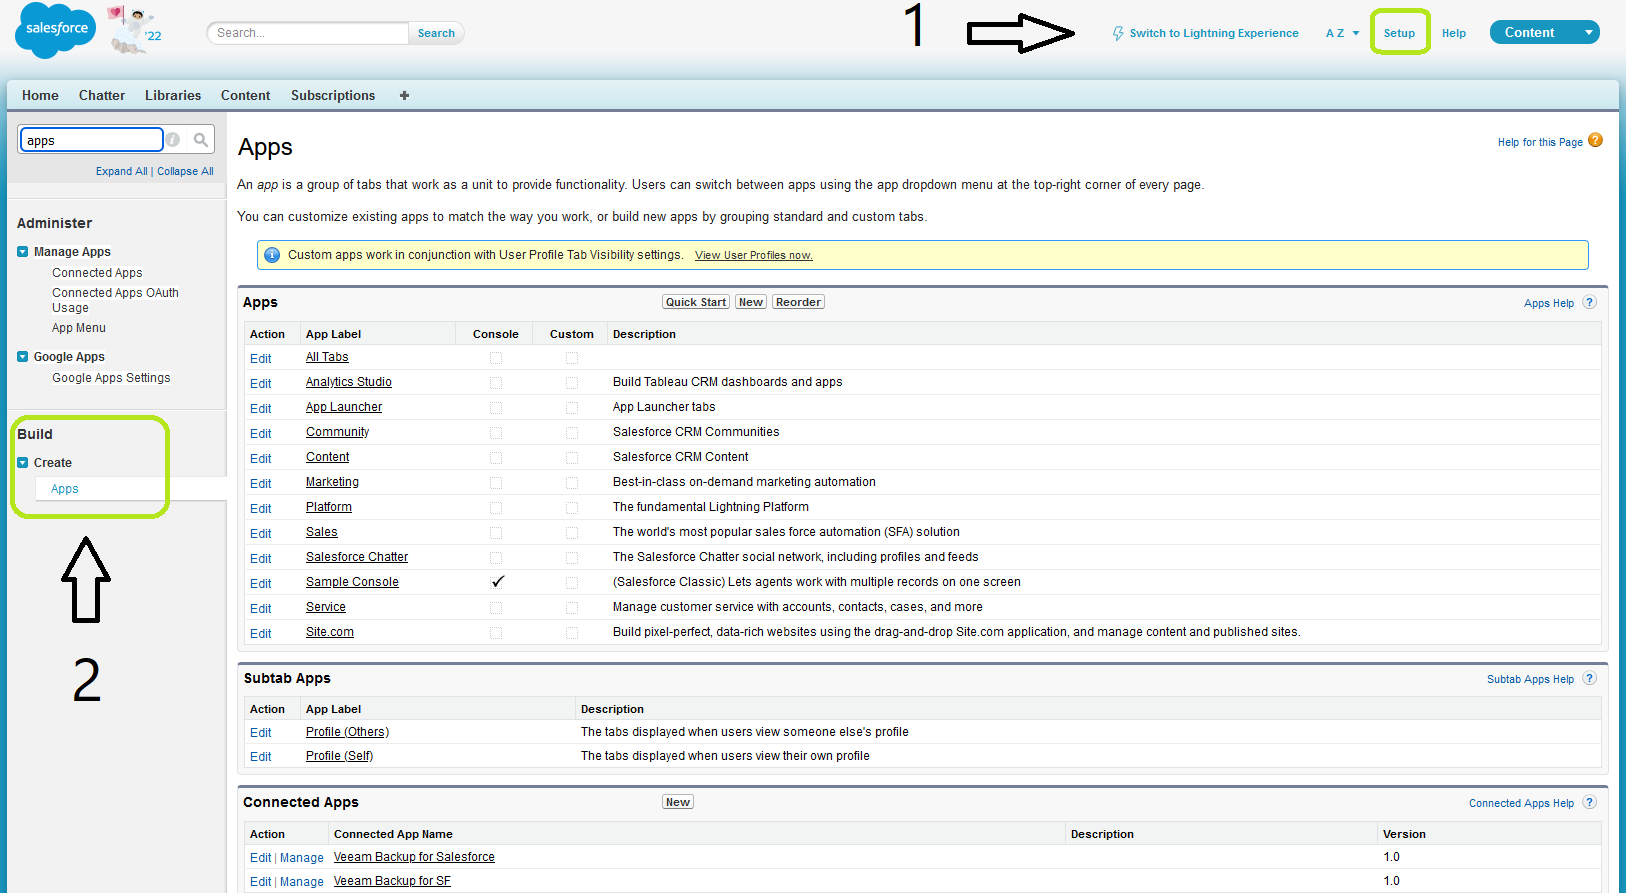
Task: Click the plus icon to add a tab
Action: (x=404, y=95)
